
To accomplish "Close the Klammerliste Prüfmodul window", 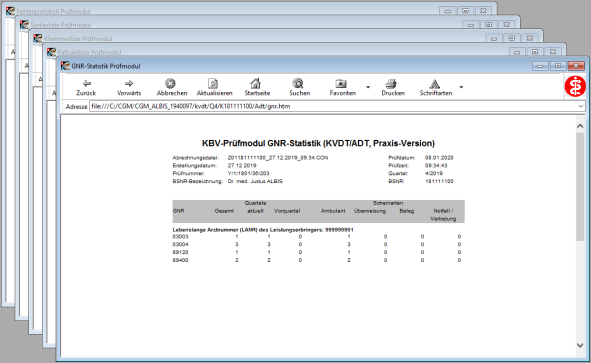I will [x=530, y=38].
